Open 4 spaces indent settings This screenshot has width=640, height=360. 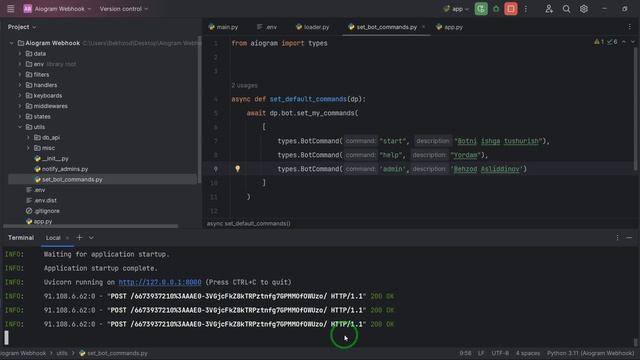(x=528, y=353)
